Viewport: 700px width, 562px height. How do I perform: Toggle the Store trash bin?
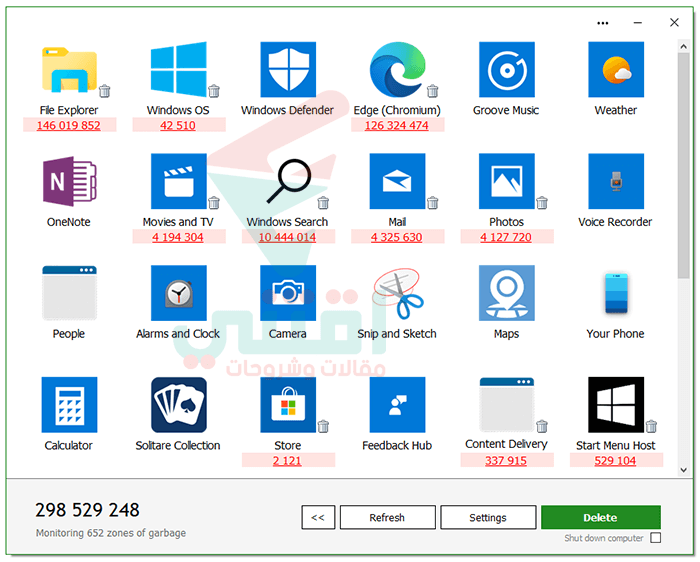323,426
